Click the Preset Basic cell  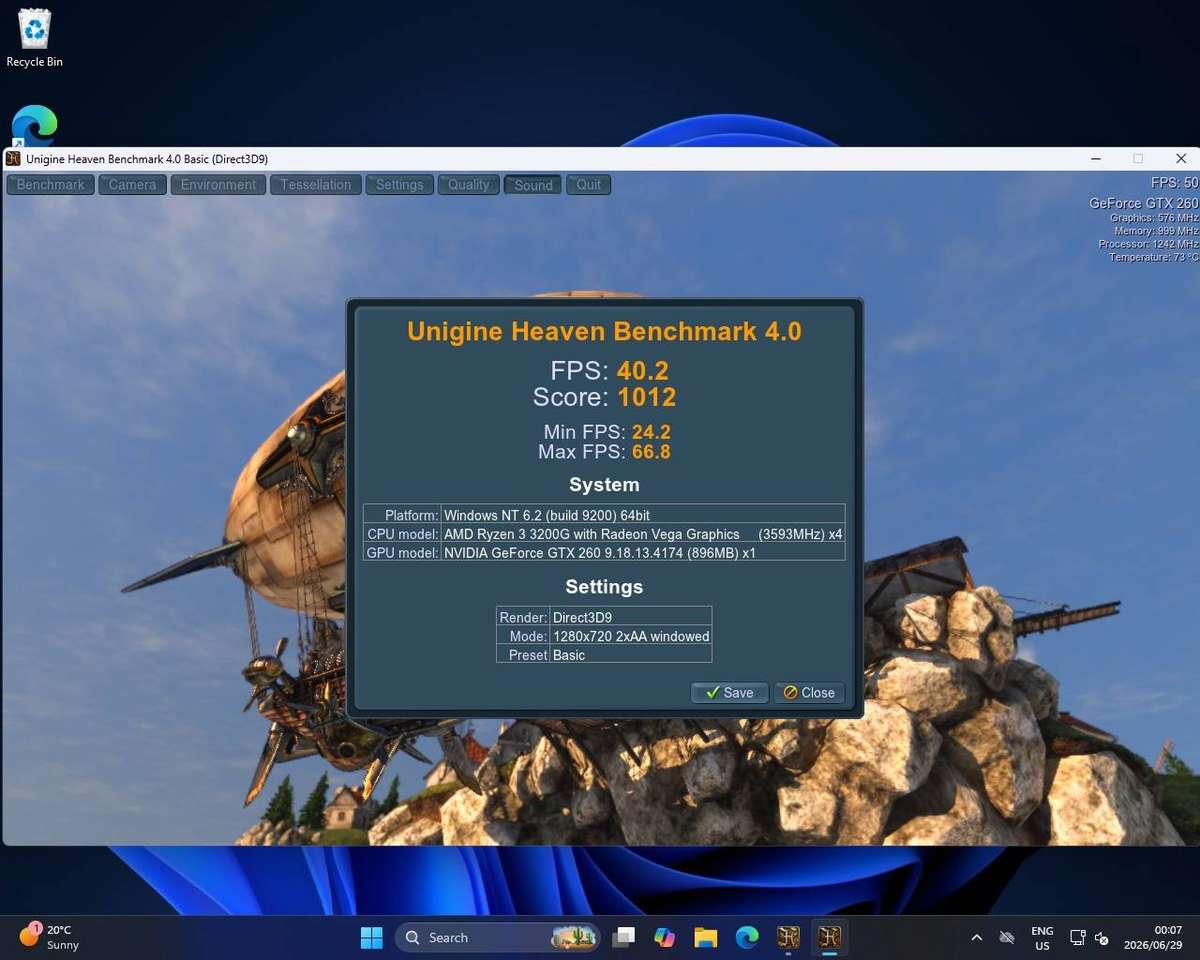(x=630, y=655)
